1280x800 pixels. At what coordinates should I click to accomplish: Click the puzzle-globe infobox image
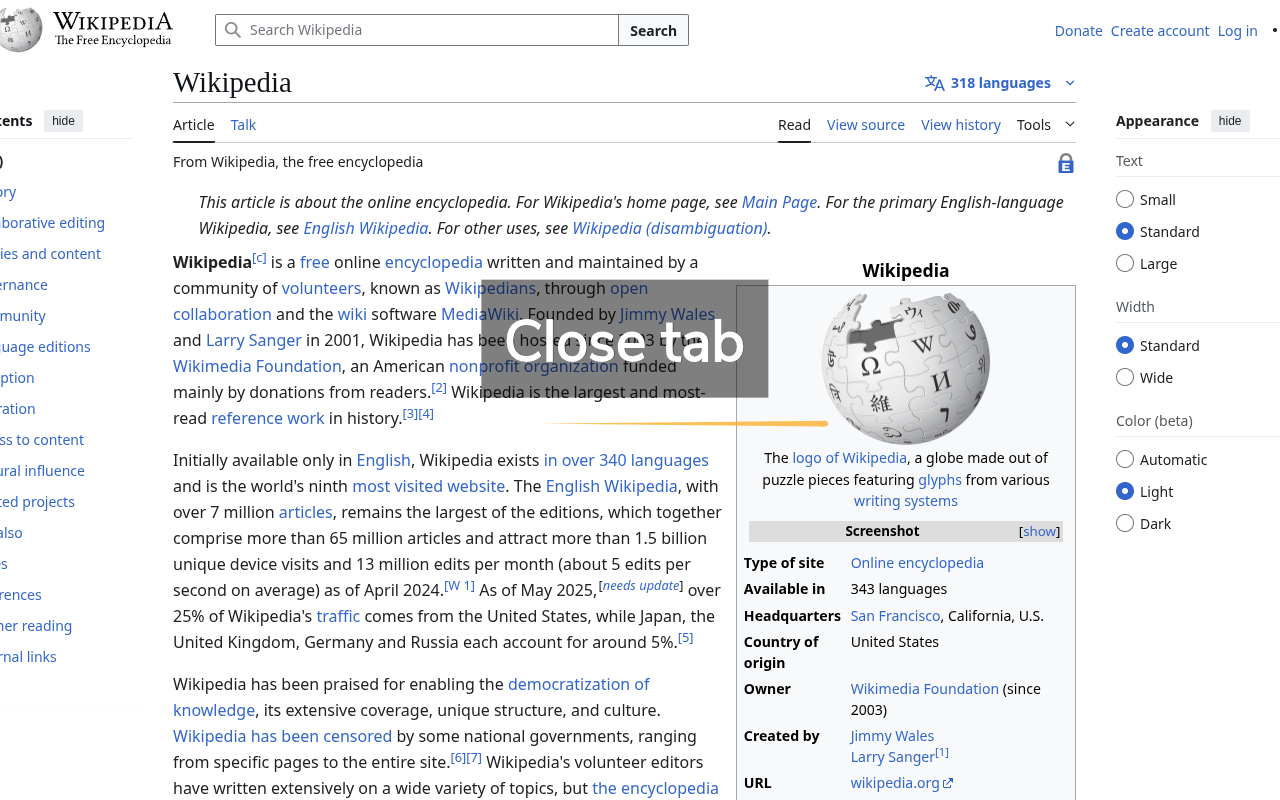tap(905, 367)
